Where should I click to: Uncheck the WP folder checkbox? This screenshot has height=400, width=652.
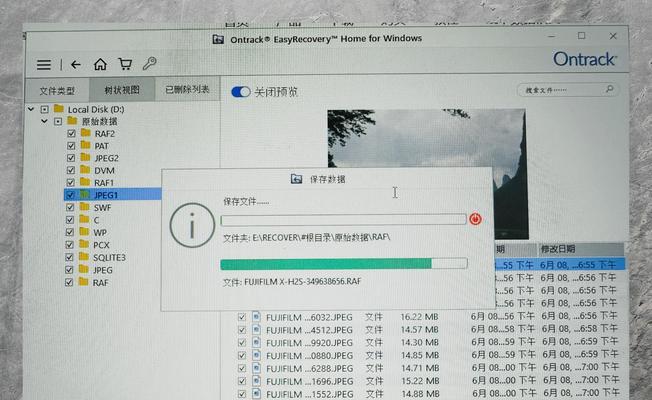point(69,232)
